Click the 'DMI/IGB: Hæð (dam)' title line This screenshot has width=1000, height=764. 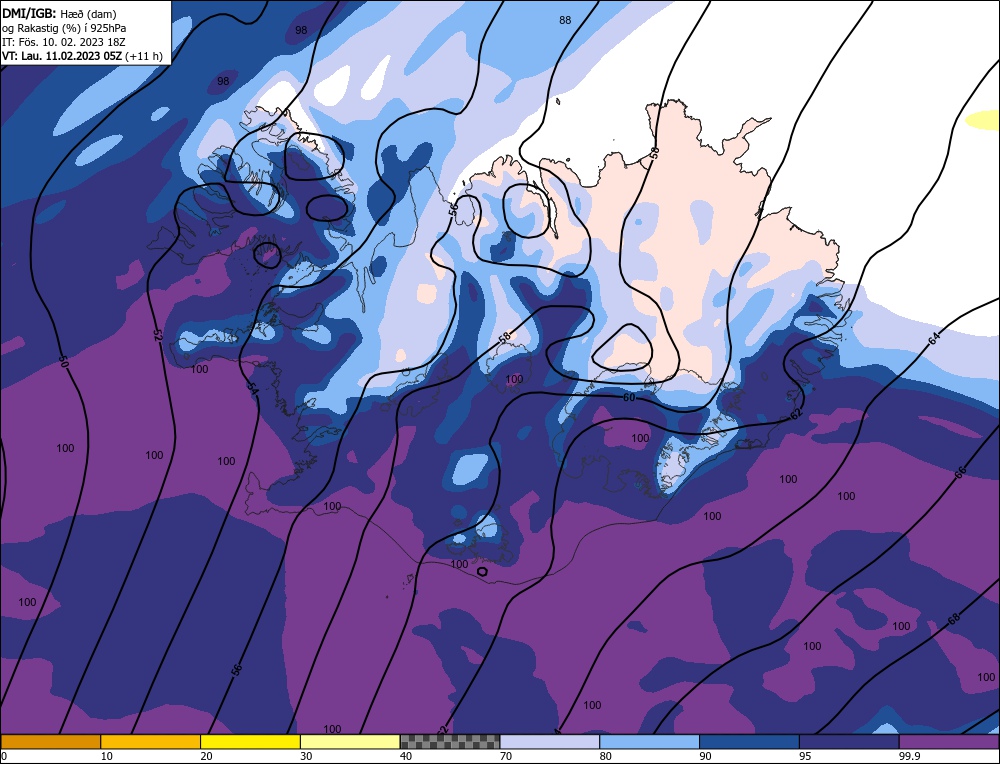coord(59,13)
